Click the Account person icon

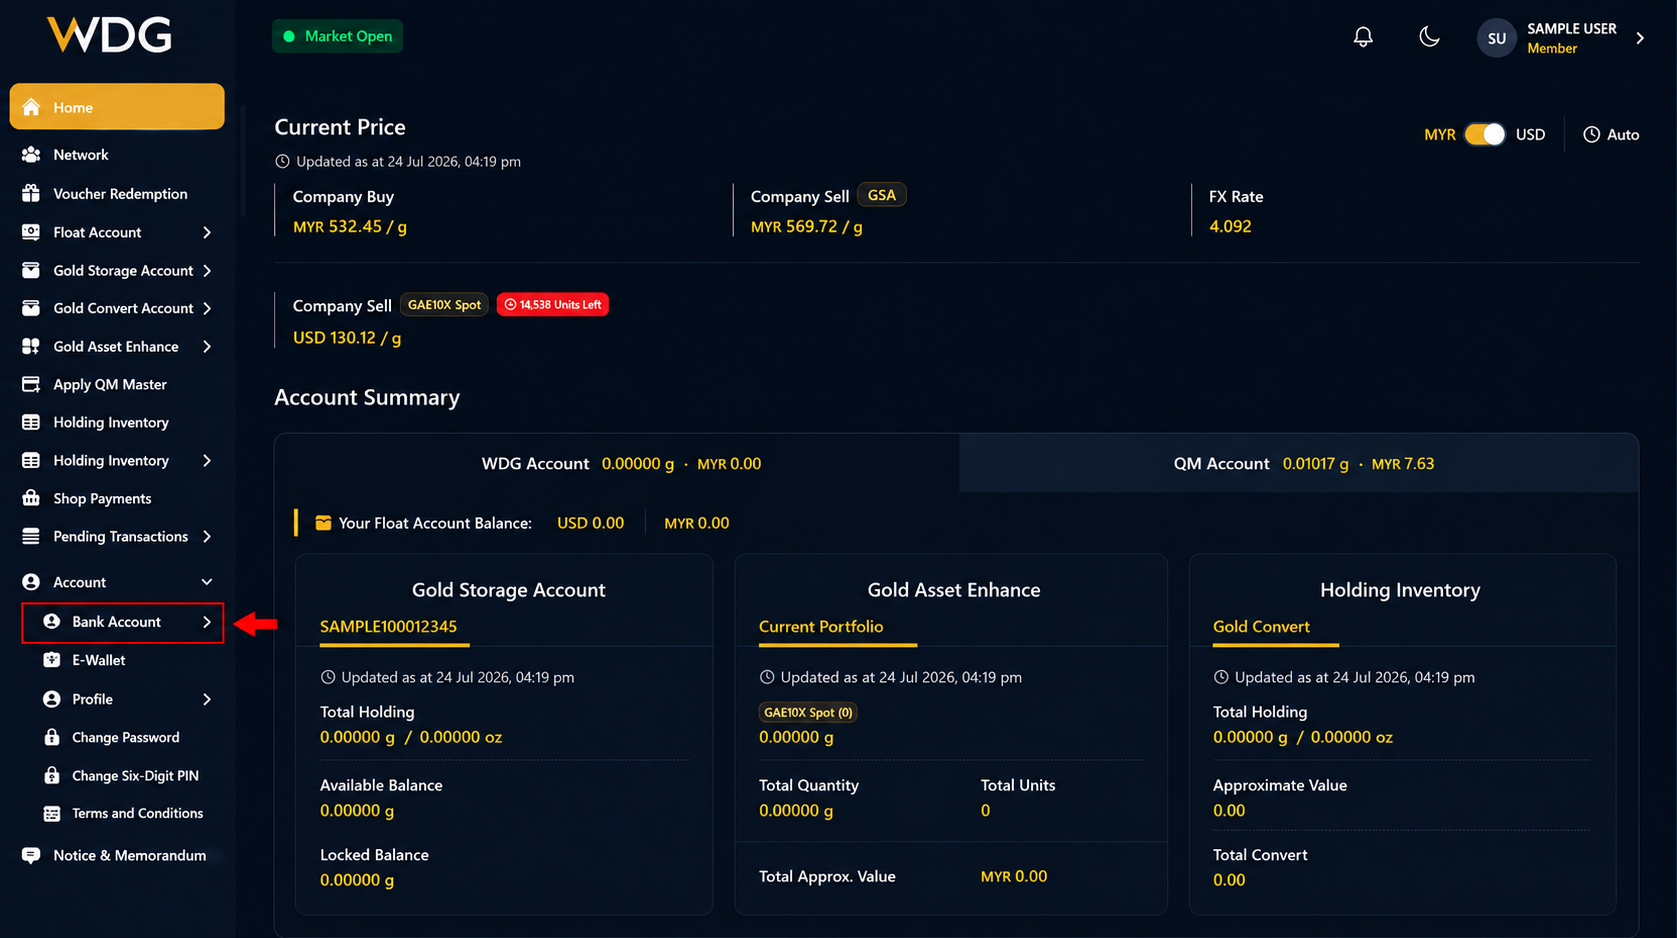pyautogui.click(x=31, y=582)
